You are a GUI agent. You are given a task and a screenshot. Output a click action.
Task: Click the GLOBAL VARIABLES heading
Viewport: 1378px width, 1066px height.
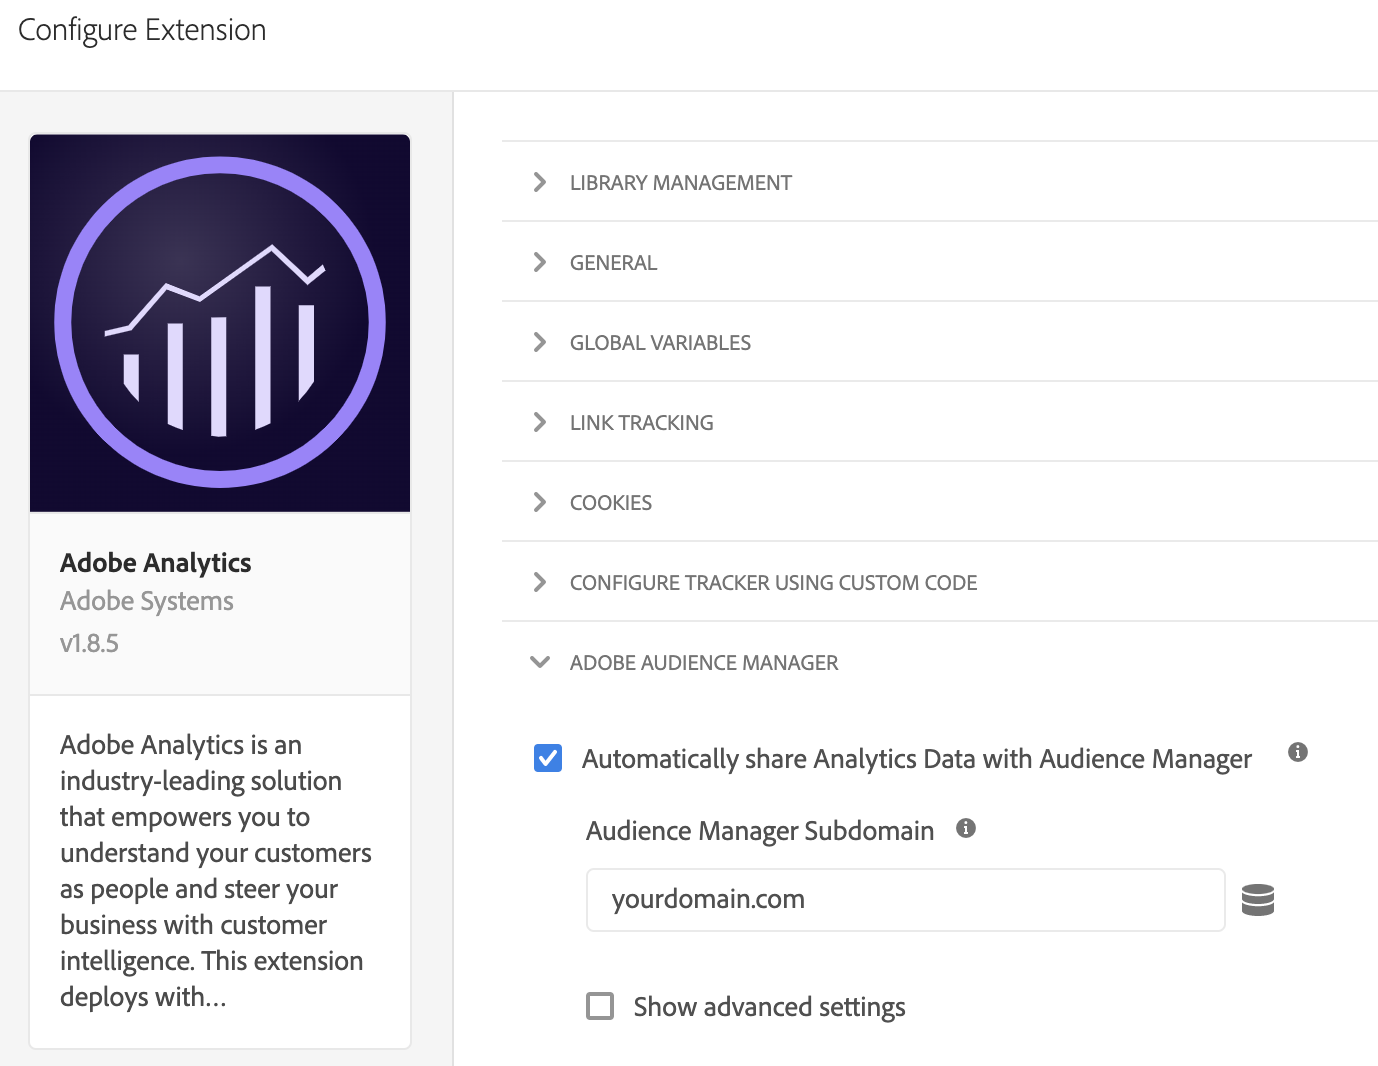pyautogui.click(x=660, y=343)
